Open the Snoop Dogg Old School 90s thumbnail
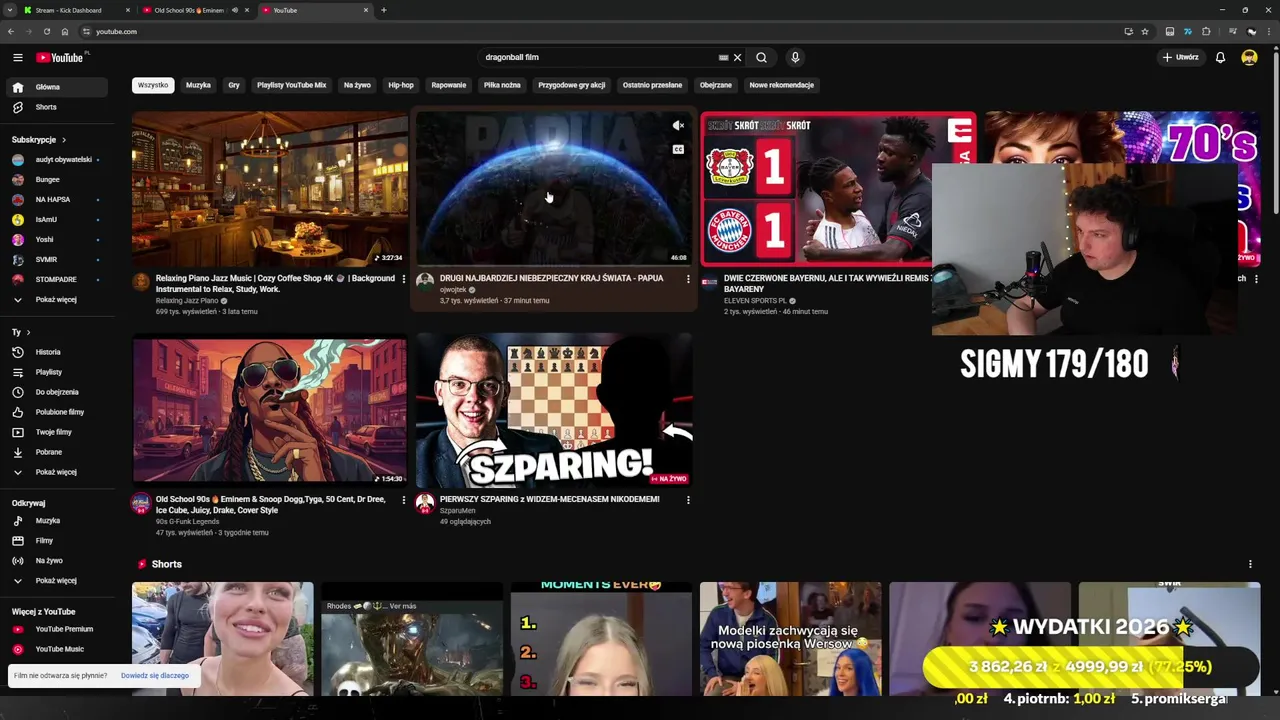The image size is (1280, 720). [270, 410]
